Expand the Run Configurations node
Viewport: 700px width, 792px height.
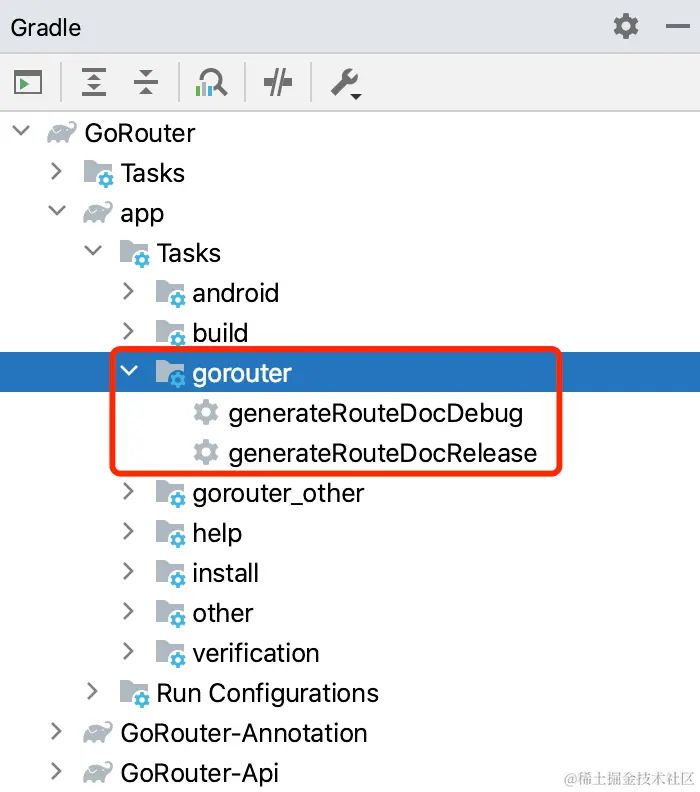pos(92,691)
